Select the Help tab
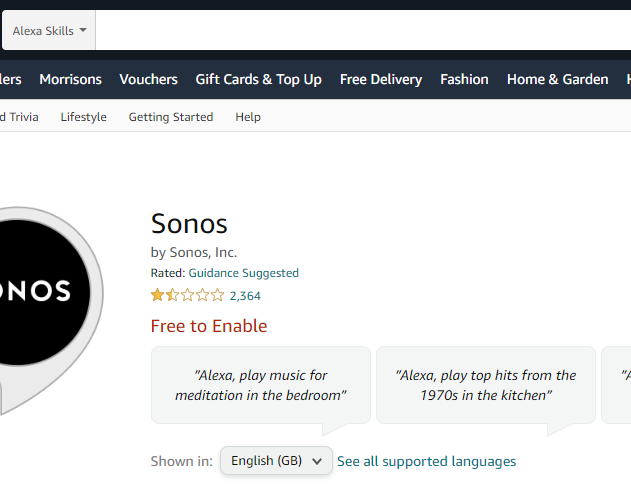Image resolution: width=631 pixels, height=493 pixels. point(248,117)
